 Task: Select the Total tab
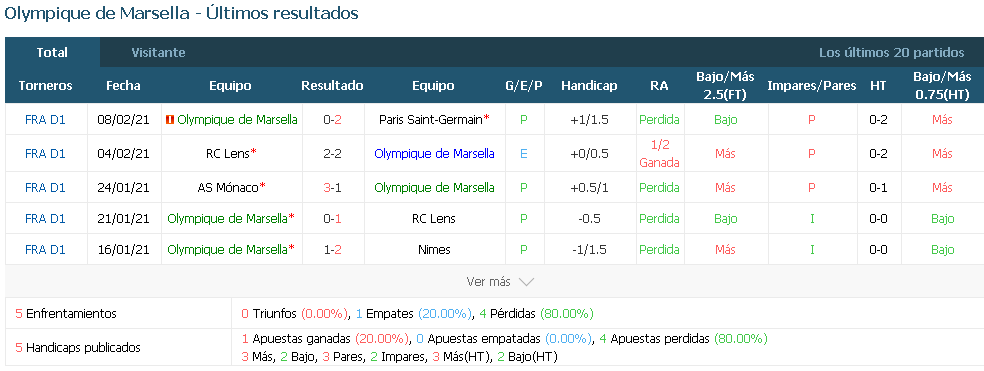pyautogui.click(x=52, y=53)
